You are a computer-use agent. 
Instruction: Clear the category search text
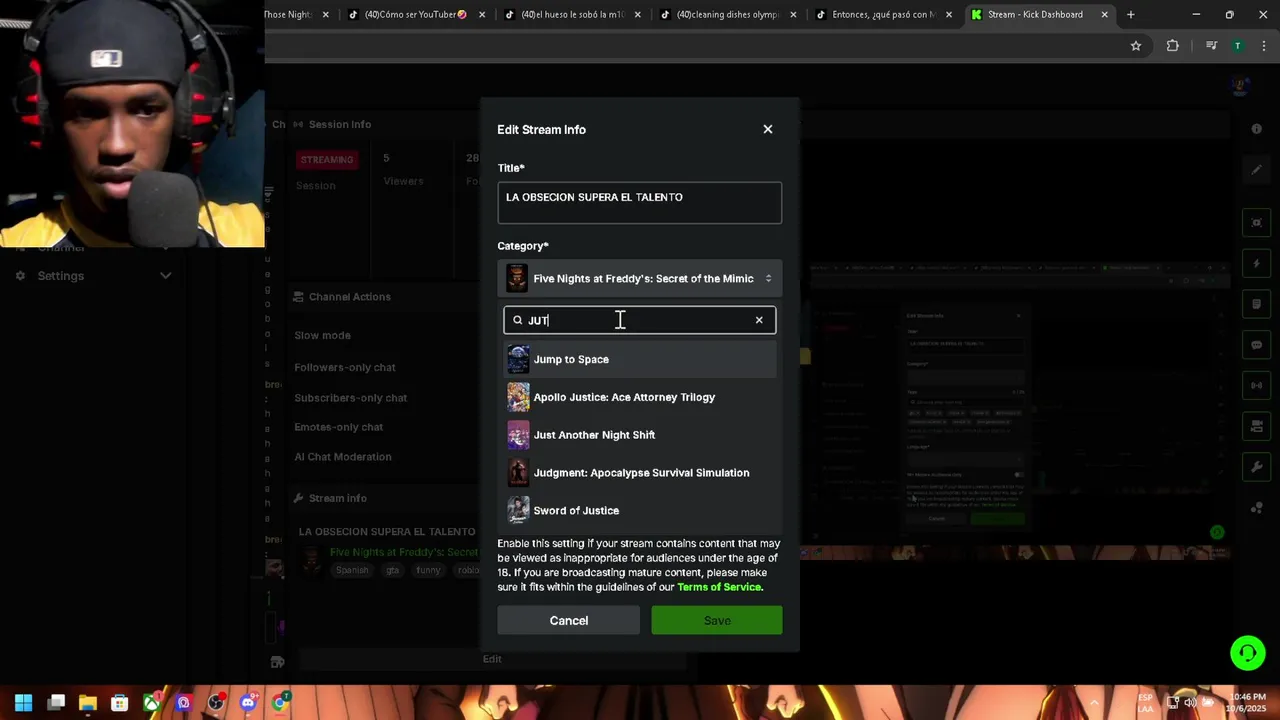[x=759, y=320]
